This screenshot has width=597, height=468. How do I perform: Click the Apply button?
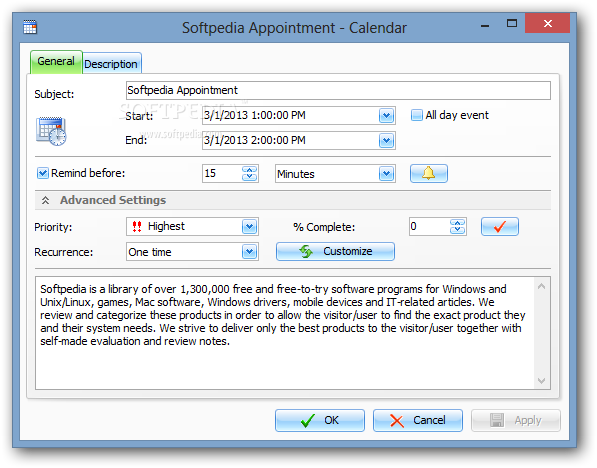point(516,420)
